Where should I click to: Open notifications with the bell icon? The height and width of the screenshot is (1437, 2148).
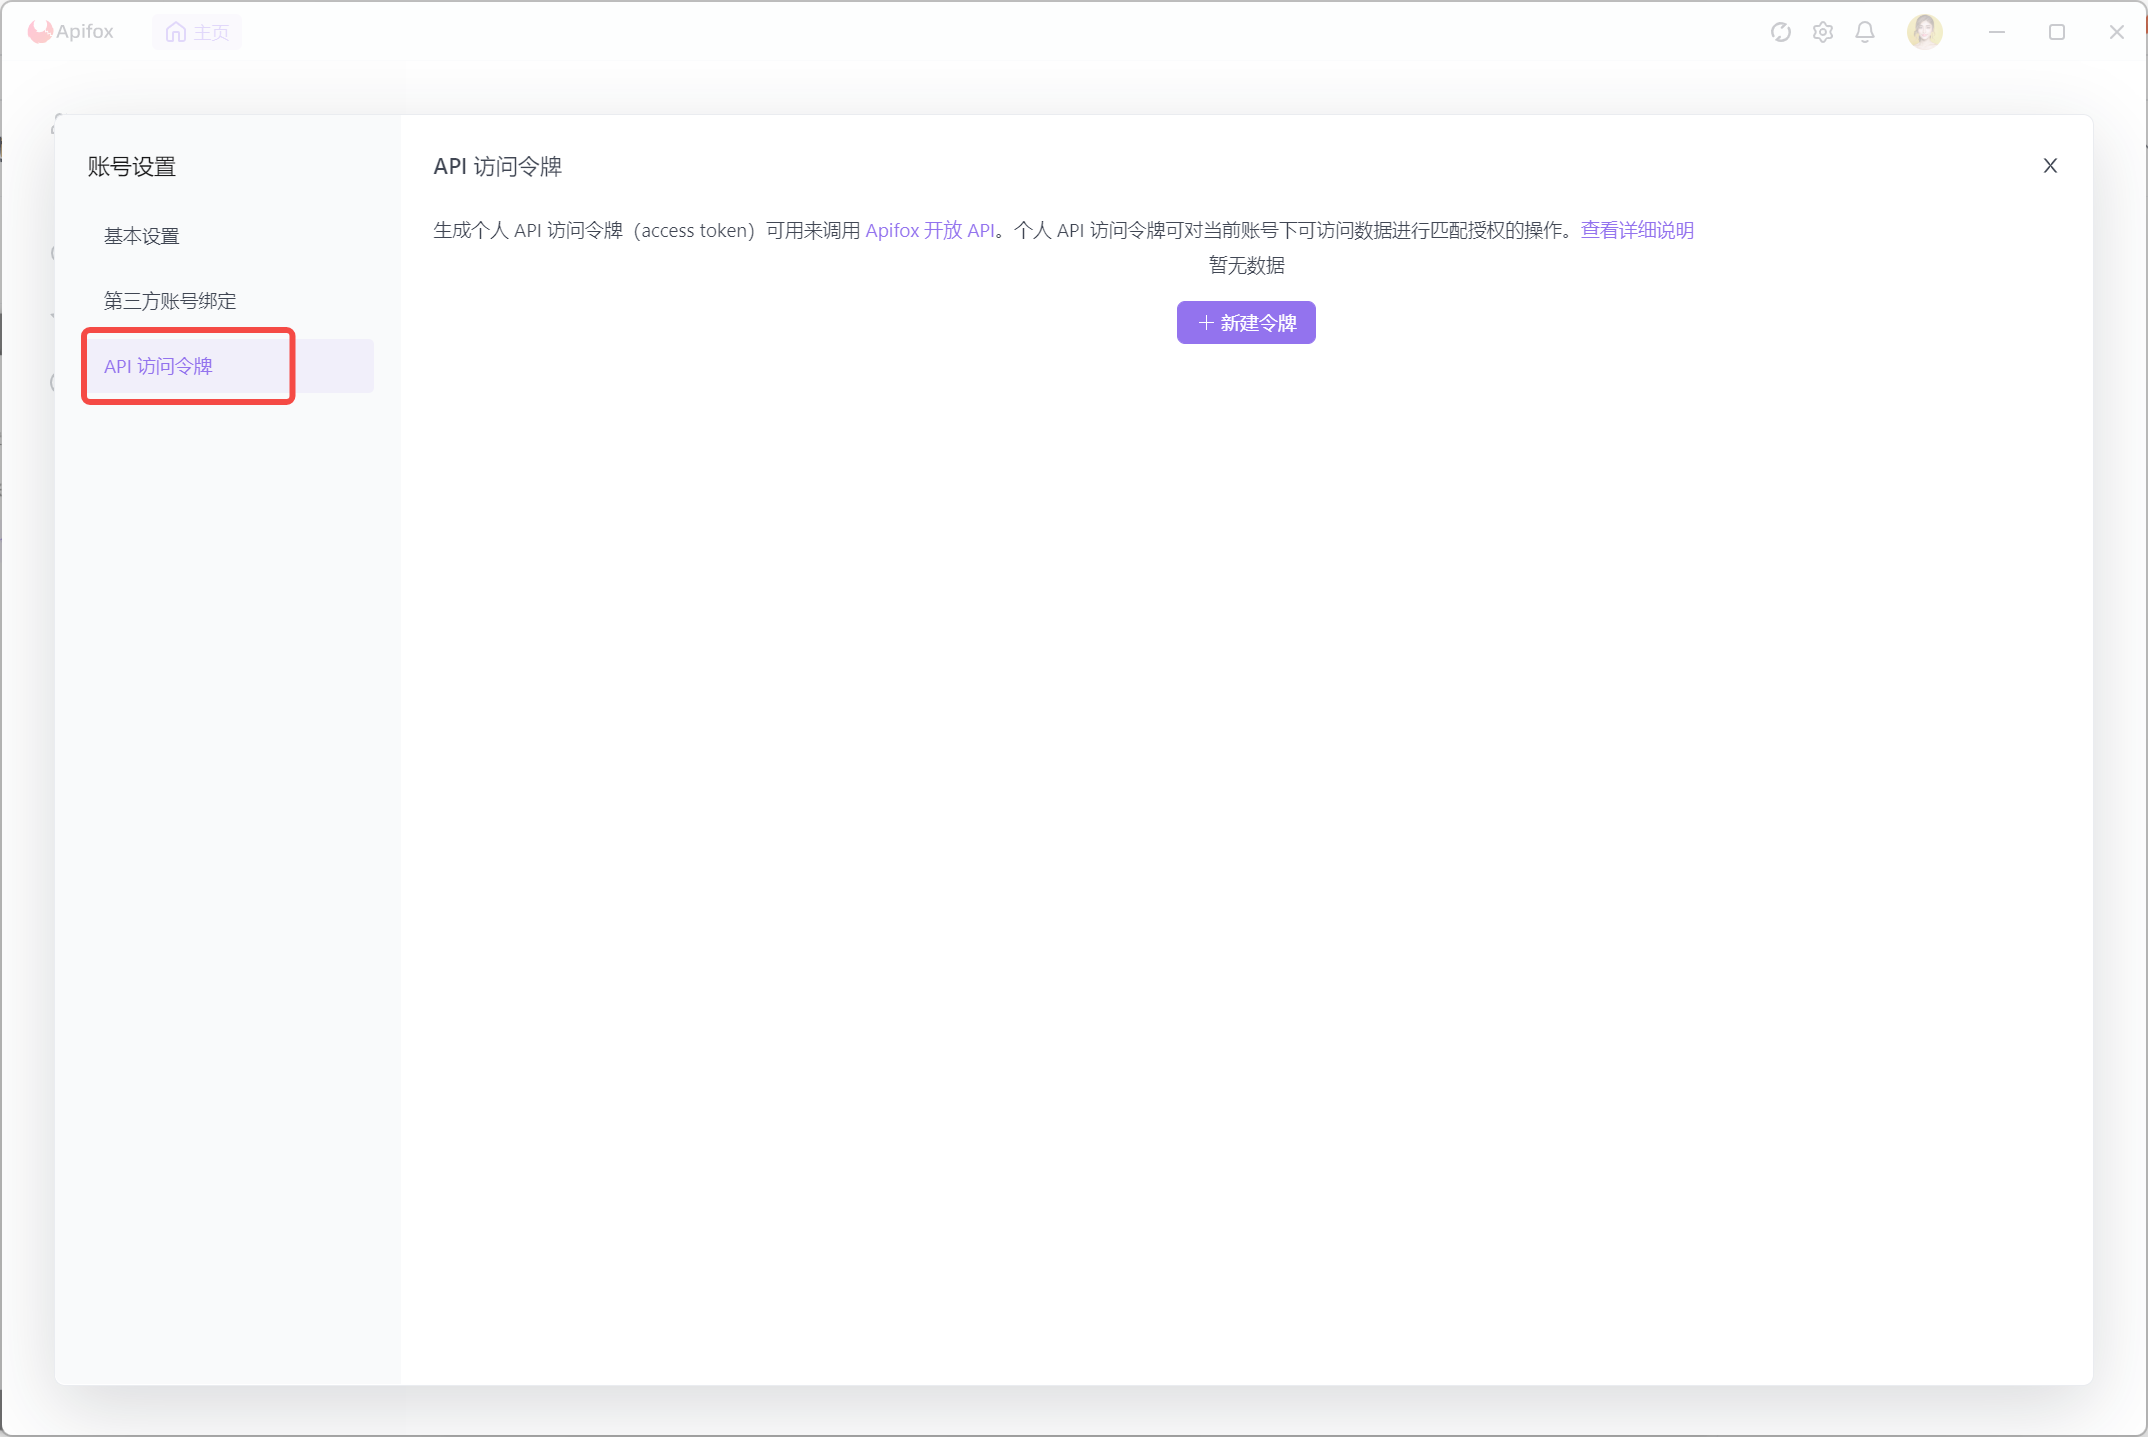pos(1864,32)
